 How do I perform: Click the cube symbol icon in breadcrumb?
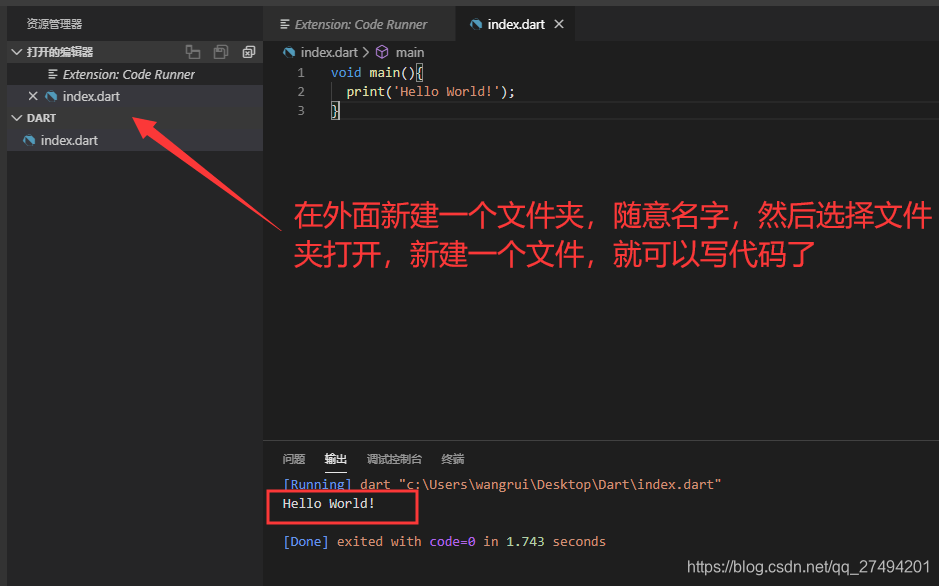click(x=382, y=52)
